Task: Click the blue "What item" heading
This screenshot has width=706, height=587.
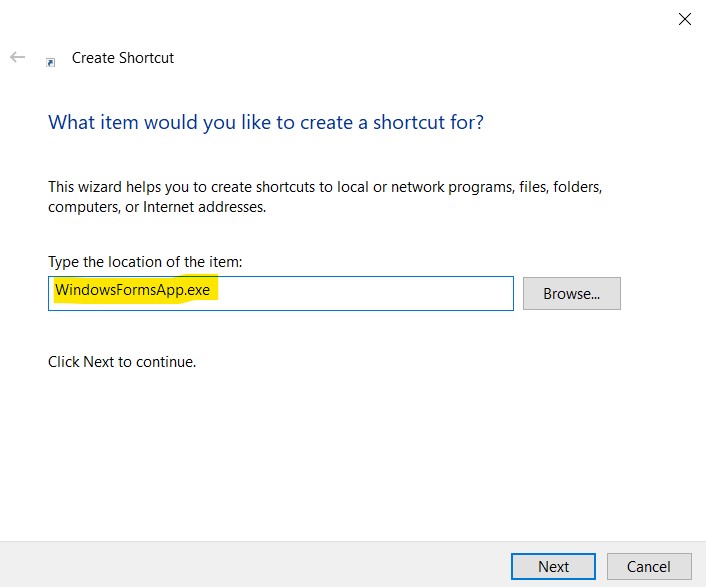Action: click(266, 123)
